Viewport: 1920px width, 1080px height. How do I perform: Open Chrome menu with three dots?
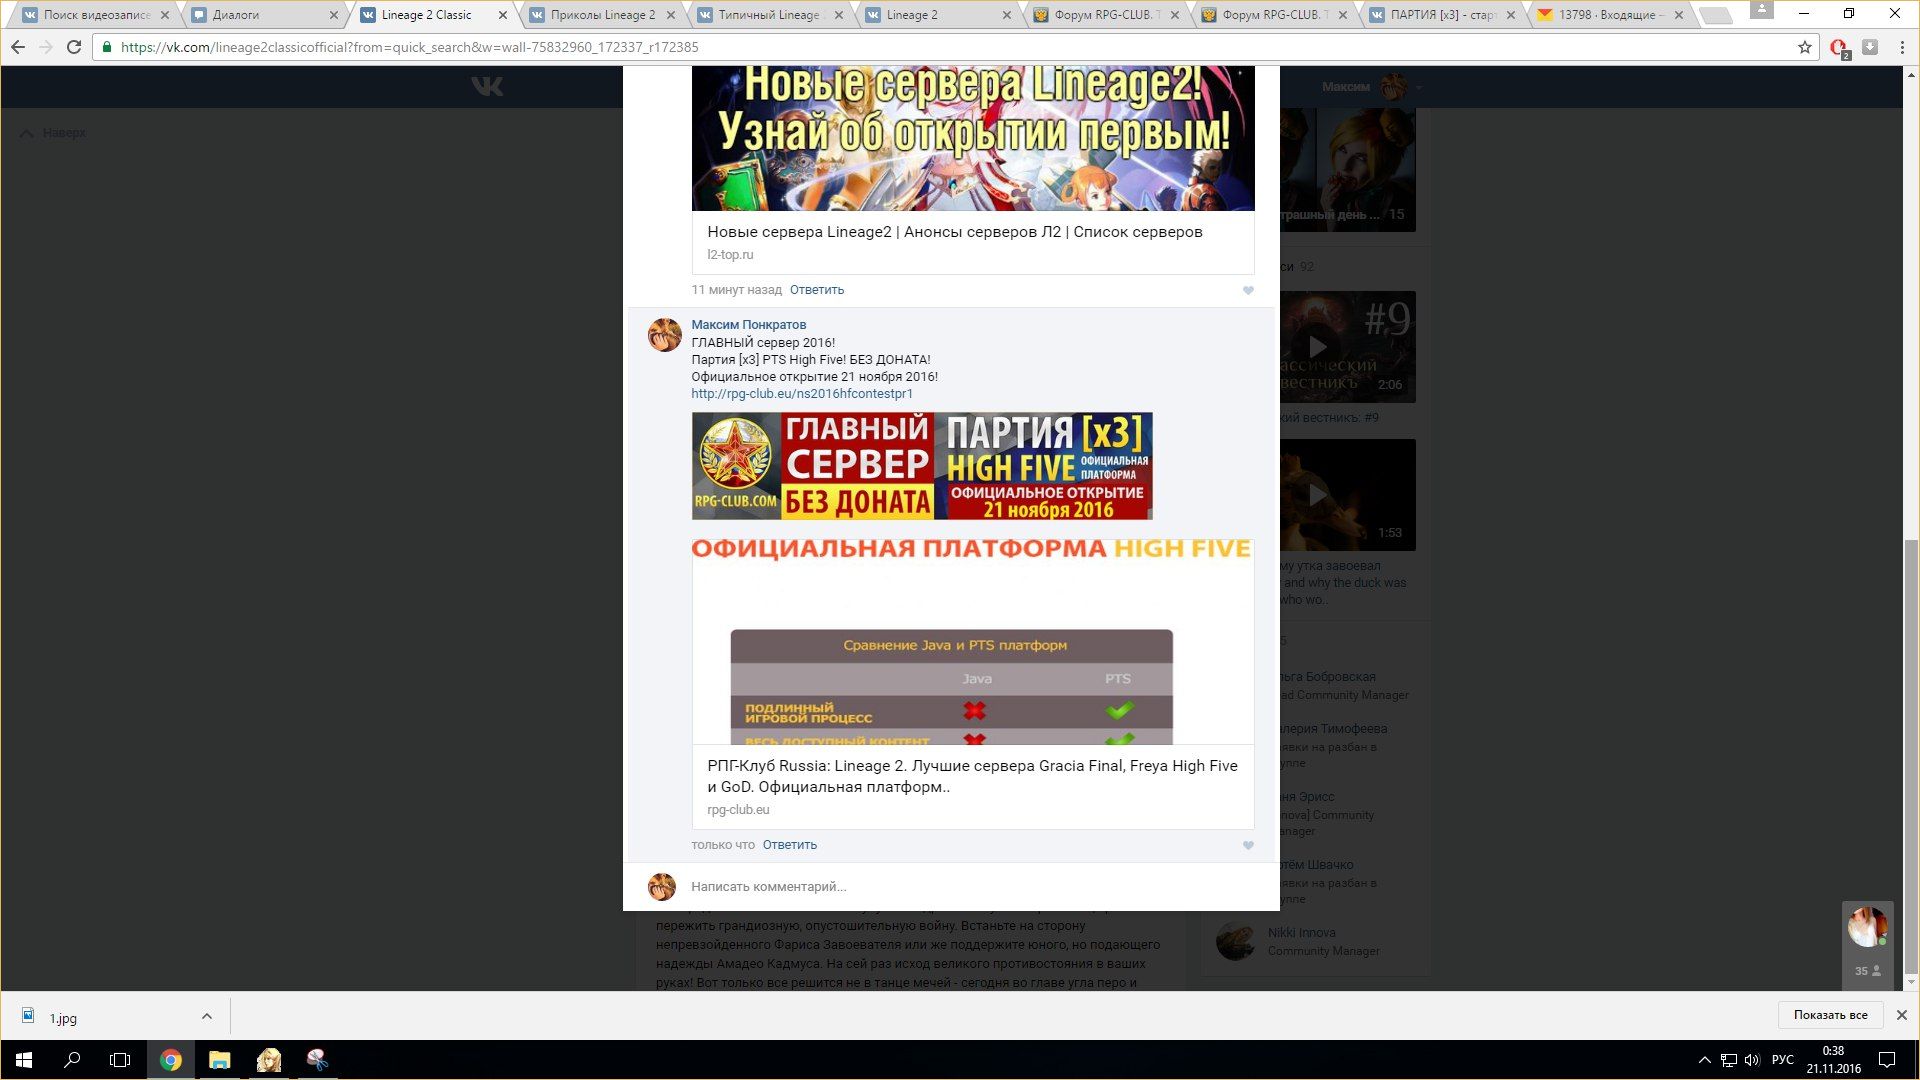point(1902,47)
